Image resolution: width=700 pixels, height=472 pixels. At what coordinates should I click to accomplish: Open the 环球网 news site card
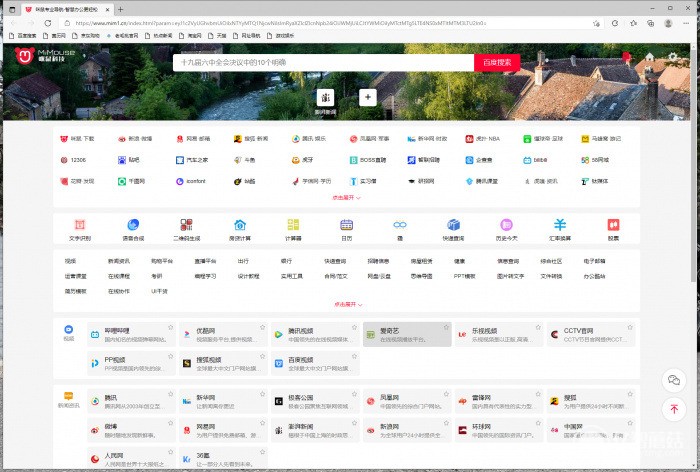(x=499, y=430)
